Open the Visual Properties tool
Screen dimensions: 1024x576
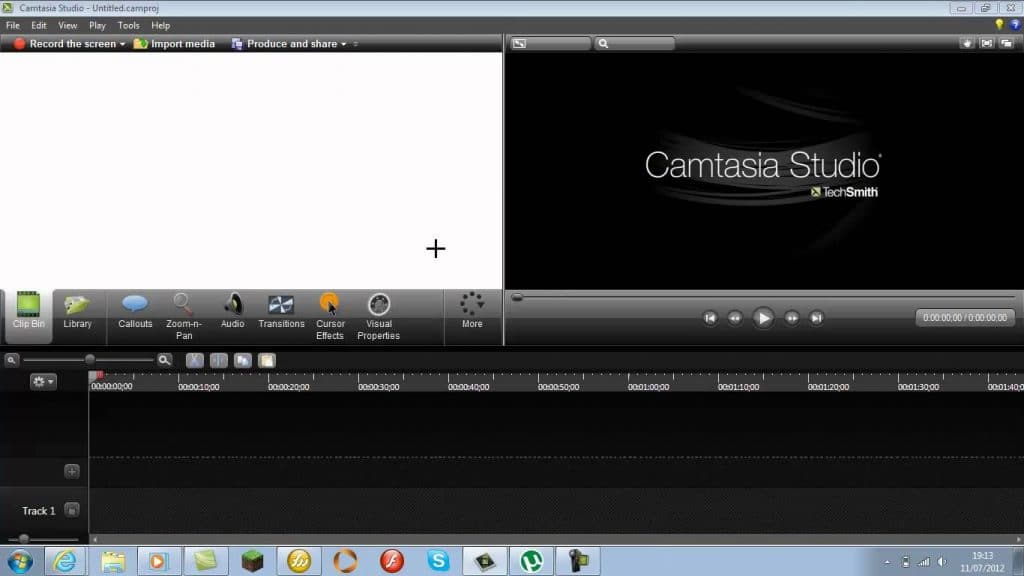378,317
